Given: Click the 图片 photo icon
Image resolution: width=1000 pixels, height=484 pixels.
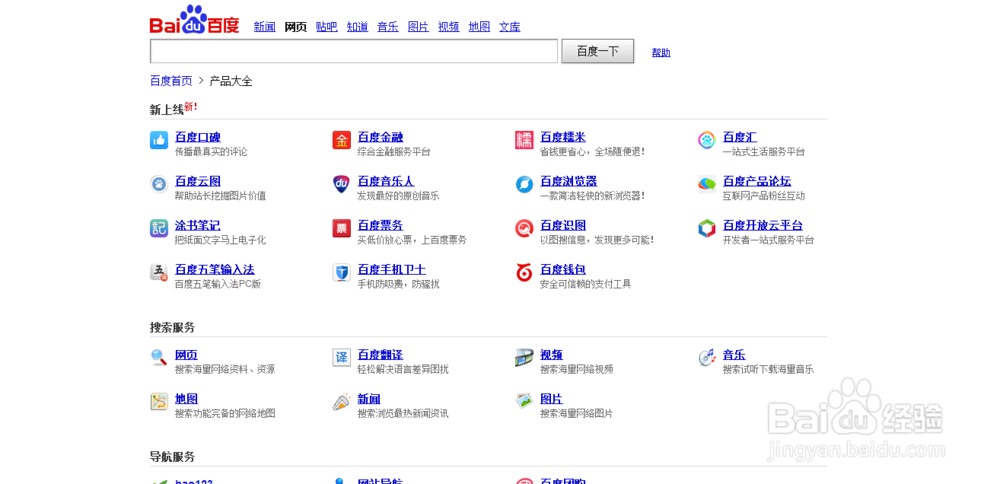Looking at the screenshot, I should coord(524,402).
